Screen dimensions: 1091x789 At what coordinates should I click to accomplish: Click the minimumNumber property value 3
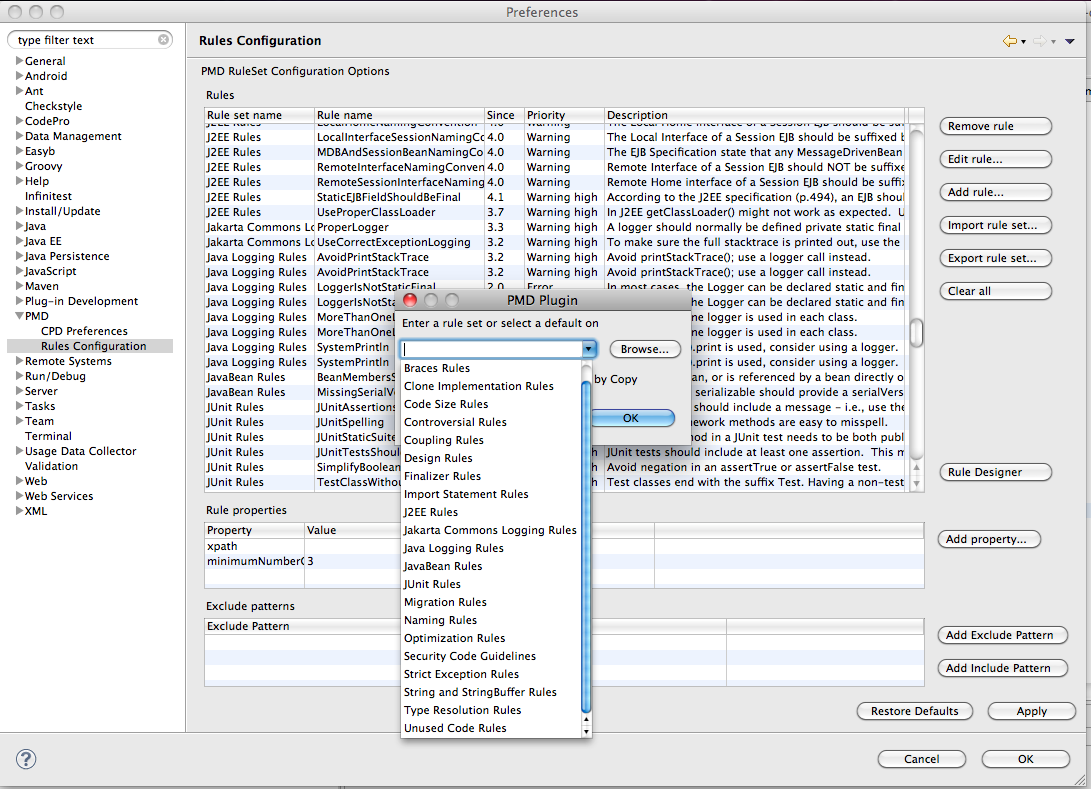tap(310, 561)
